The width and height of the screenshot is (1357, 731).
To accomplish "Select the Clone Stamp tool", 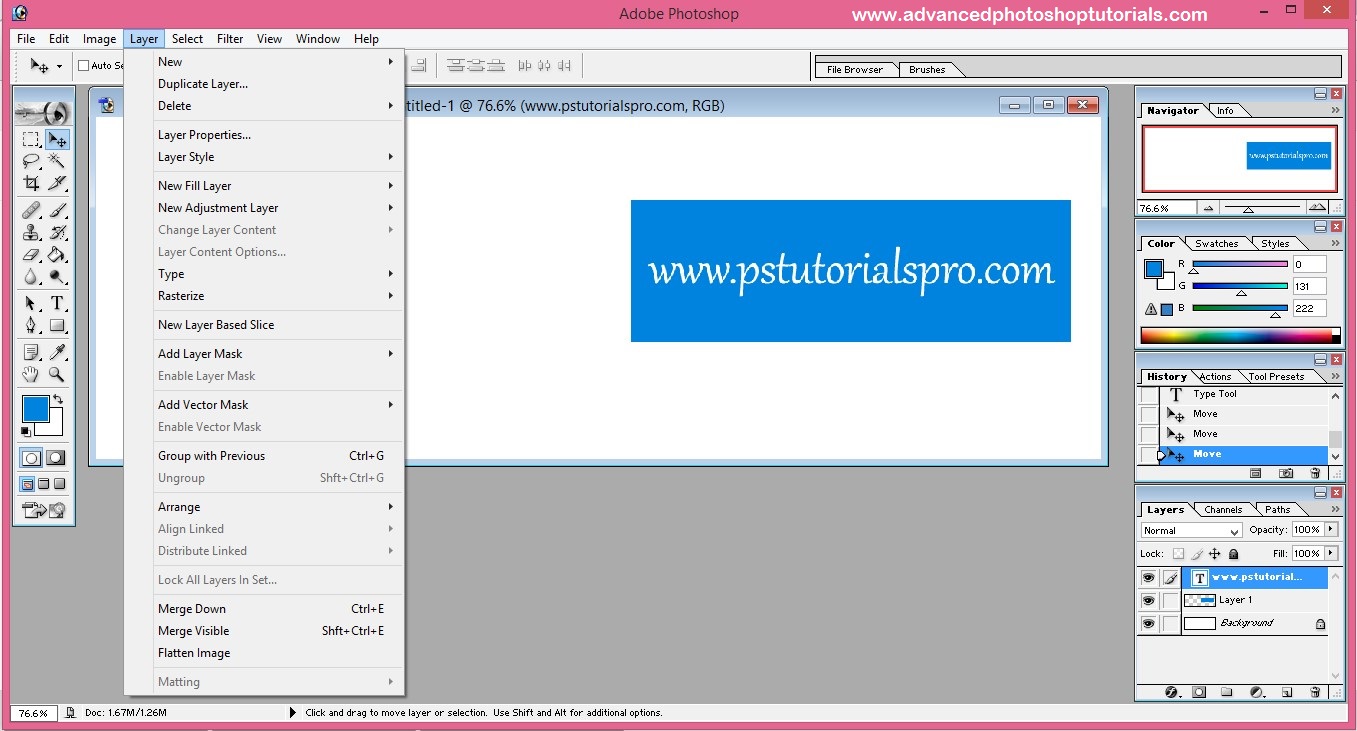I will click(31, 233).
